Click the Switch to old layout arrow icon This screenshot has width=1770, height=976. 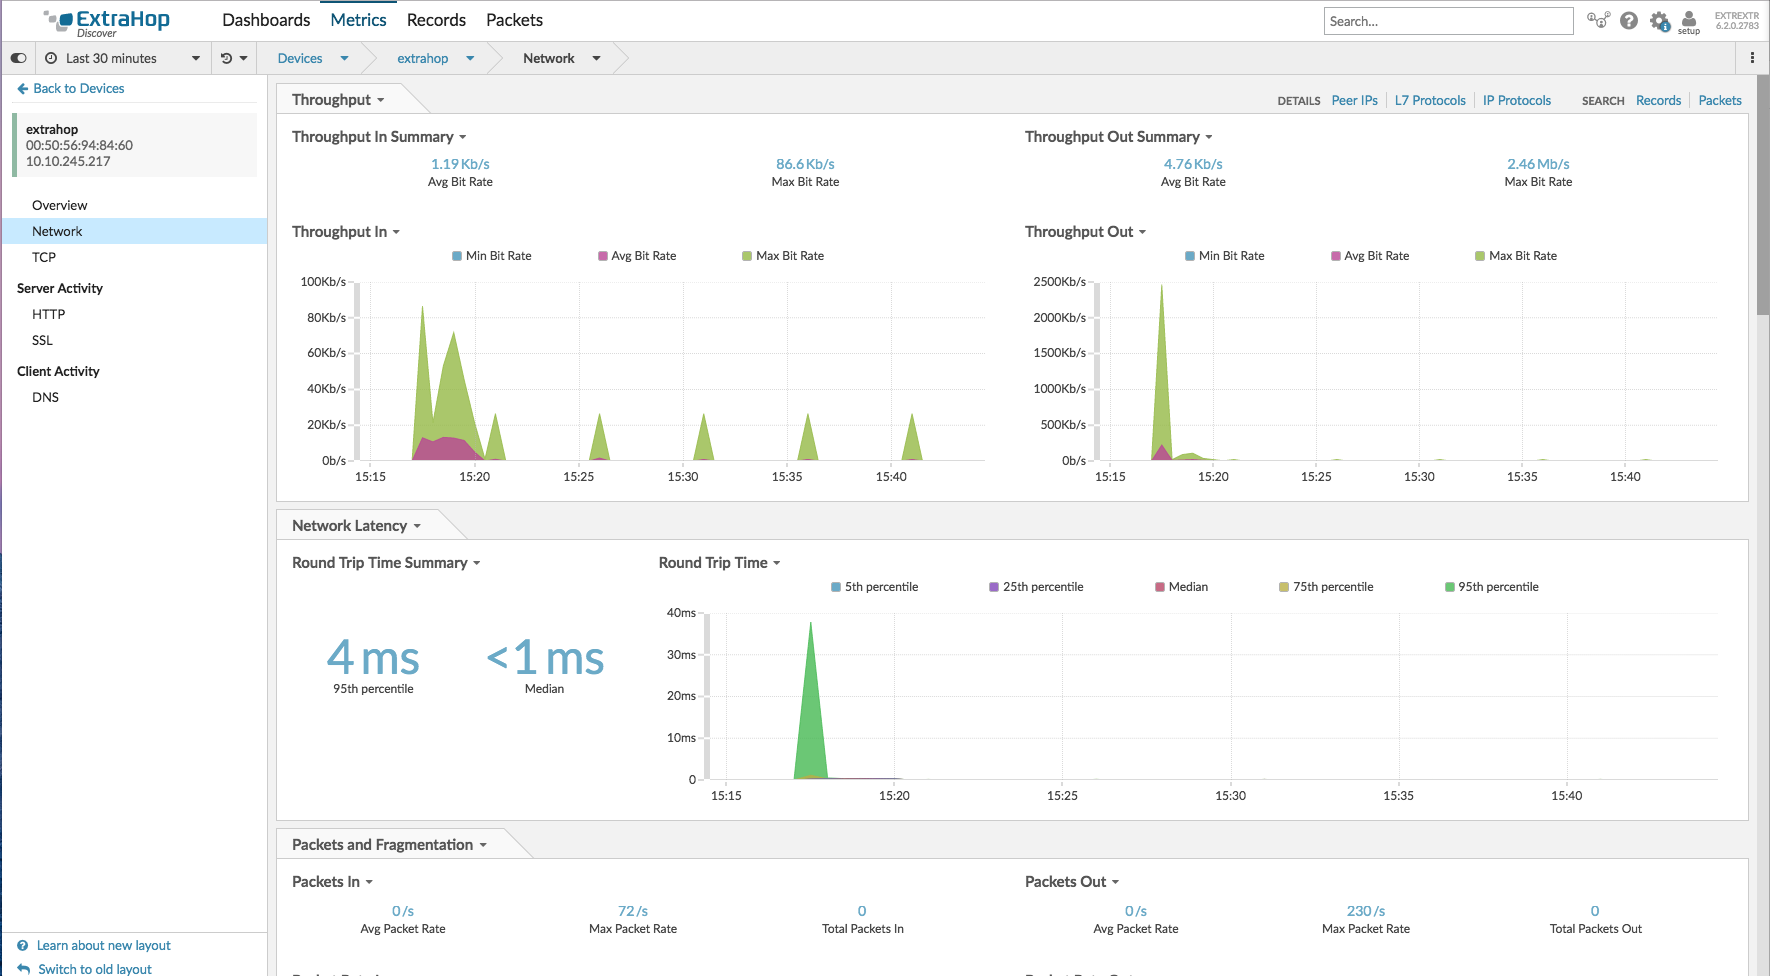click(24, 968)
